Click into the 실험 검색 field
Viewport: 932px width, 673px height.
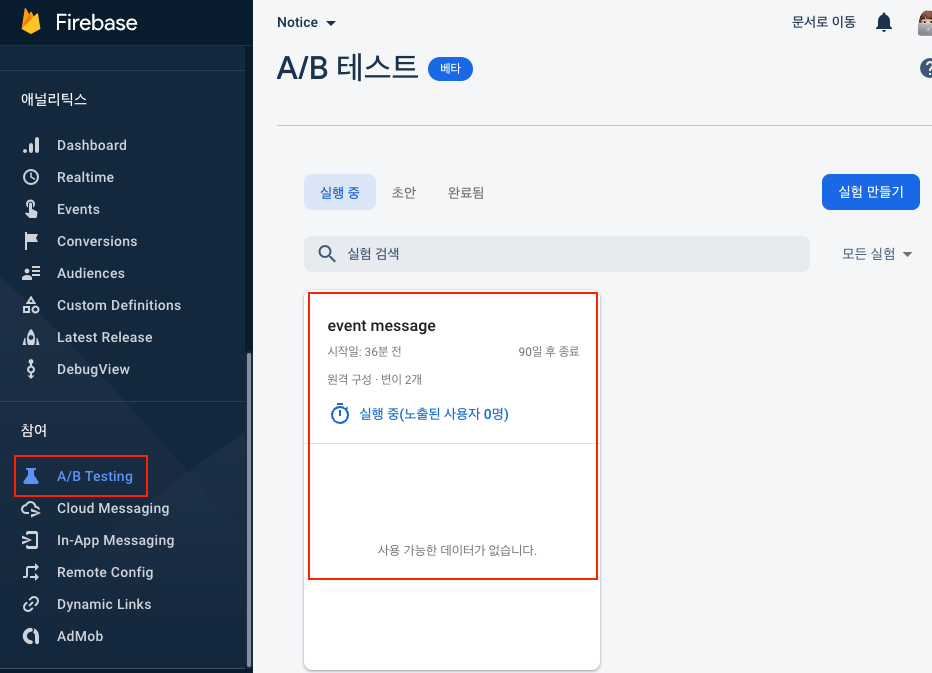[557, 254]
